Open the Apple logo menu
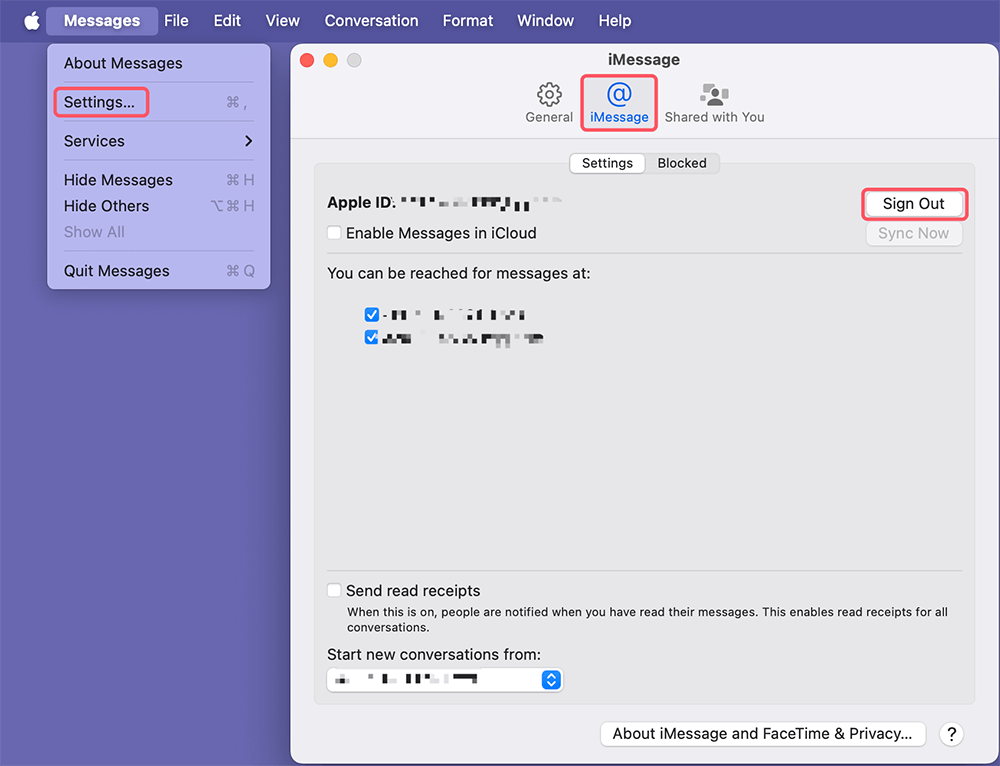 (x=31, y=21)
